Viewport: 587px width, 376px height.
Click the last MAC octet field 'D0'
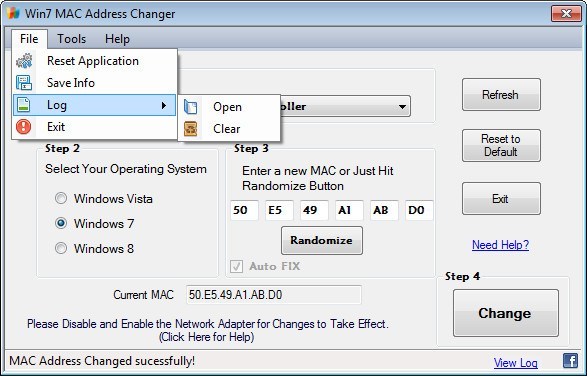[x=419, y=210]
